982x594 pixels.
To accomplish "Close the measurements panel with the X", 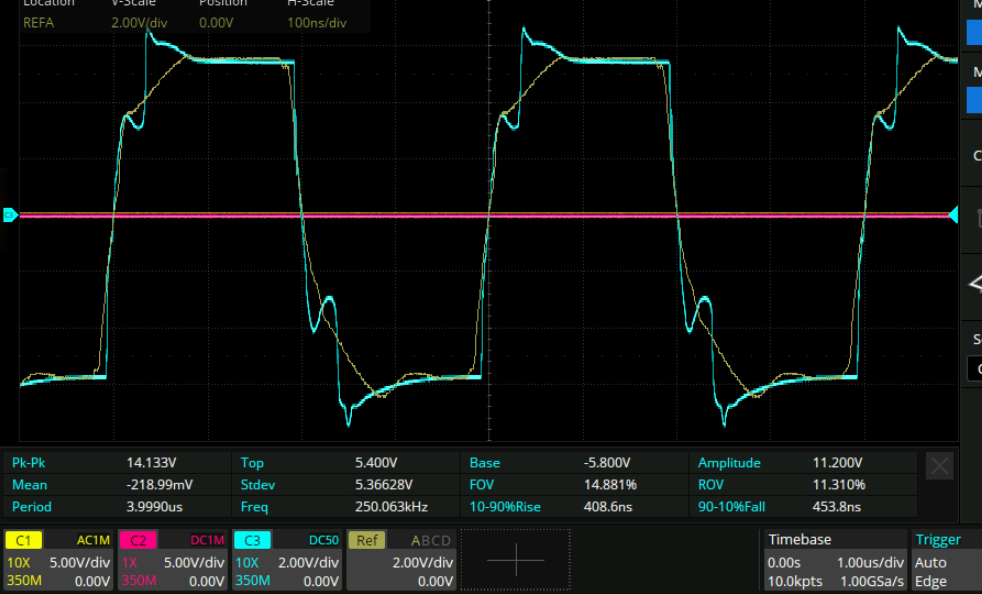I will 939,465.
